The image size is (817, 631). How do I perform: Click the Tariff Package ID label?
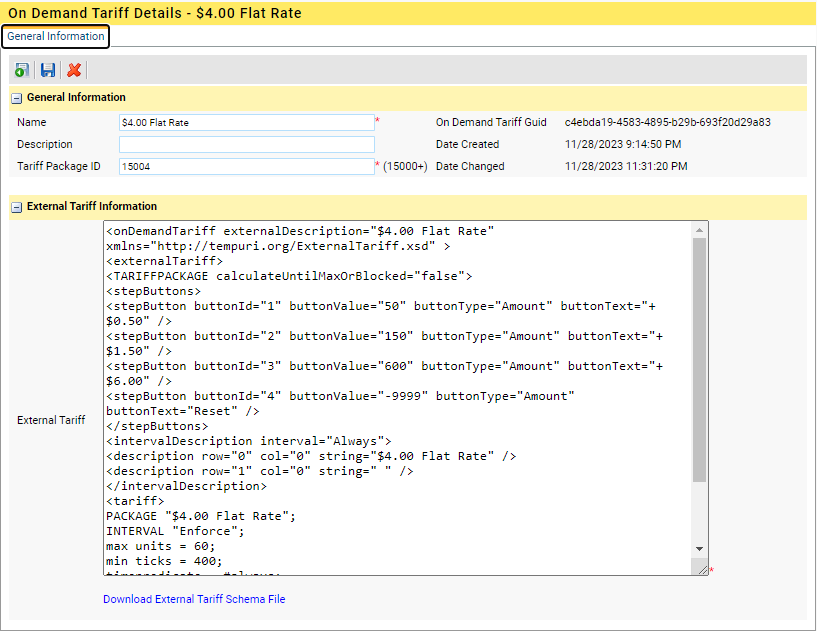click(58, 166)
